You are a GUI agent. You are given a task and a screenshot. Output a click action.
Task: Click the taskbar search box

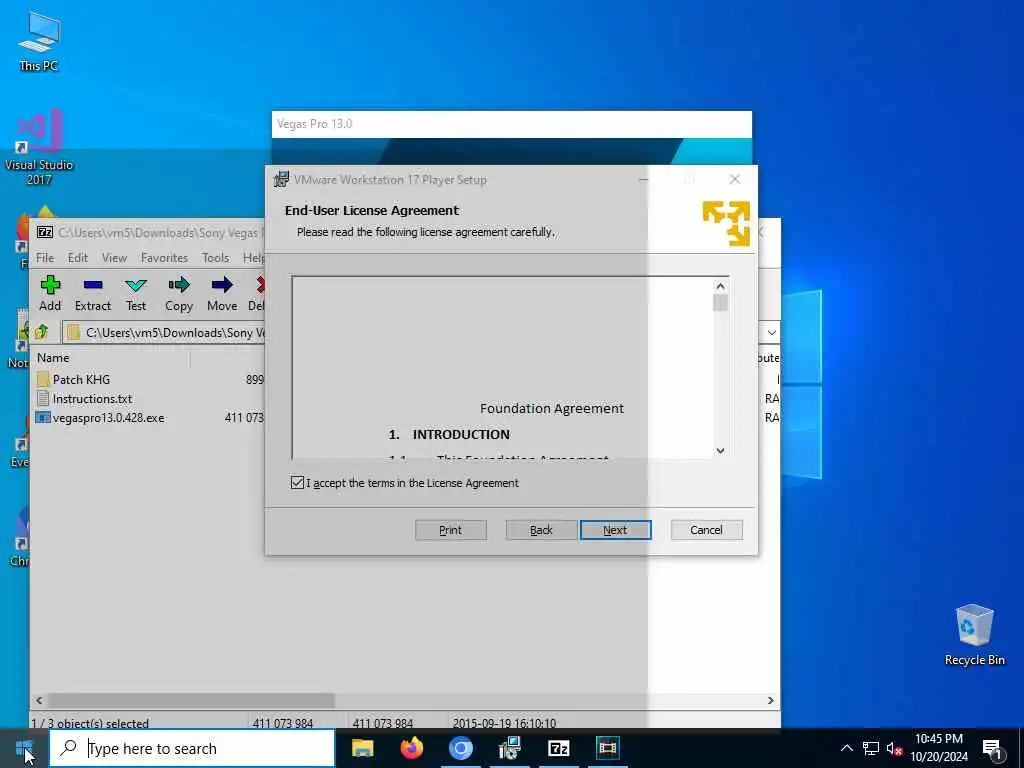click(193, 748)
